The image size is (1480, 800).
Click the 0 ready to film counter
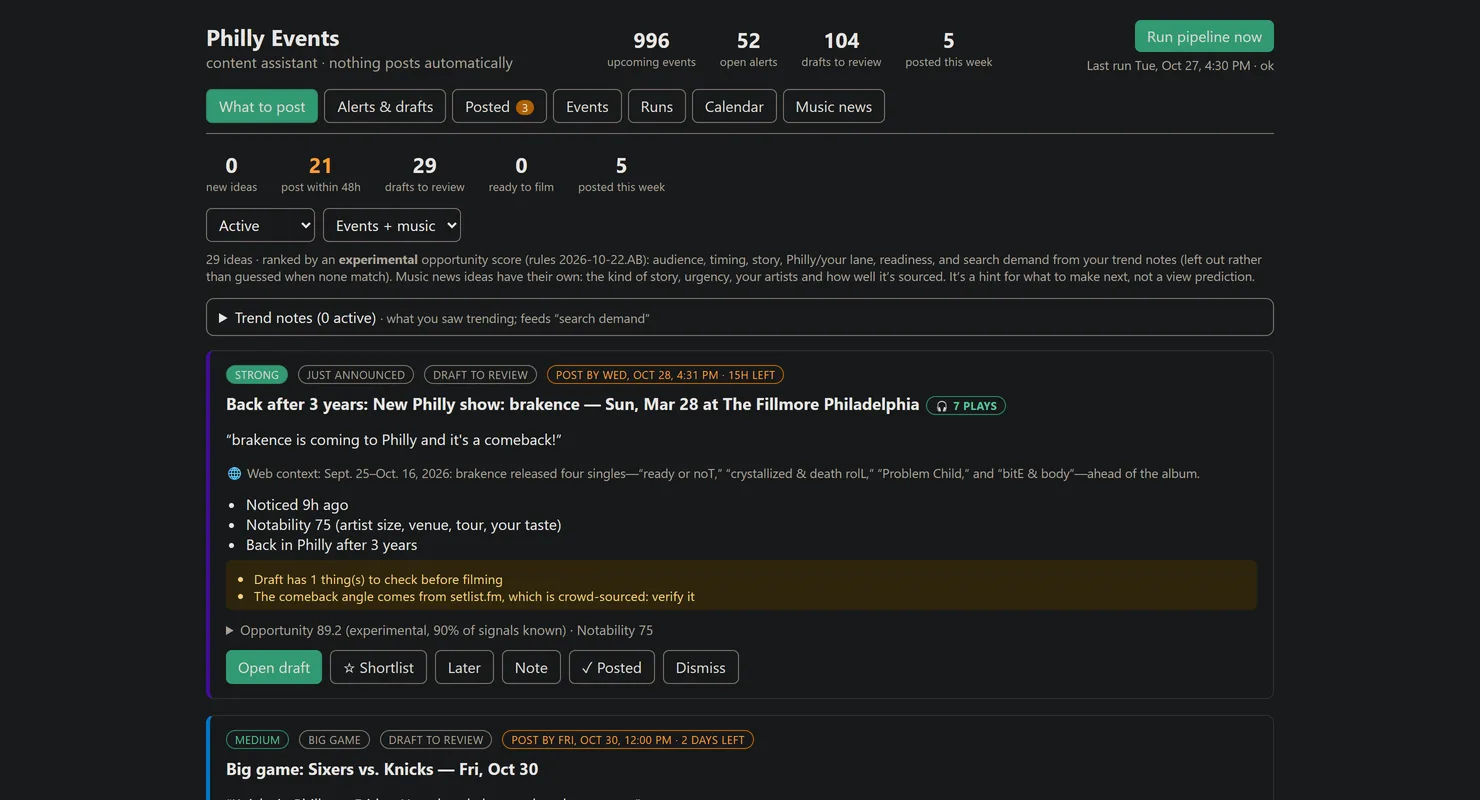(521, 174)
